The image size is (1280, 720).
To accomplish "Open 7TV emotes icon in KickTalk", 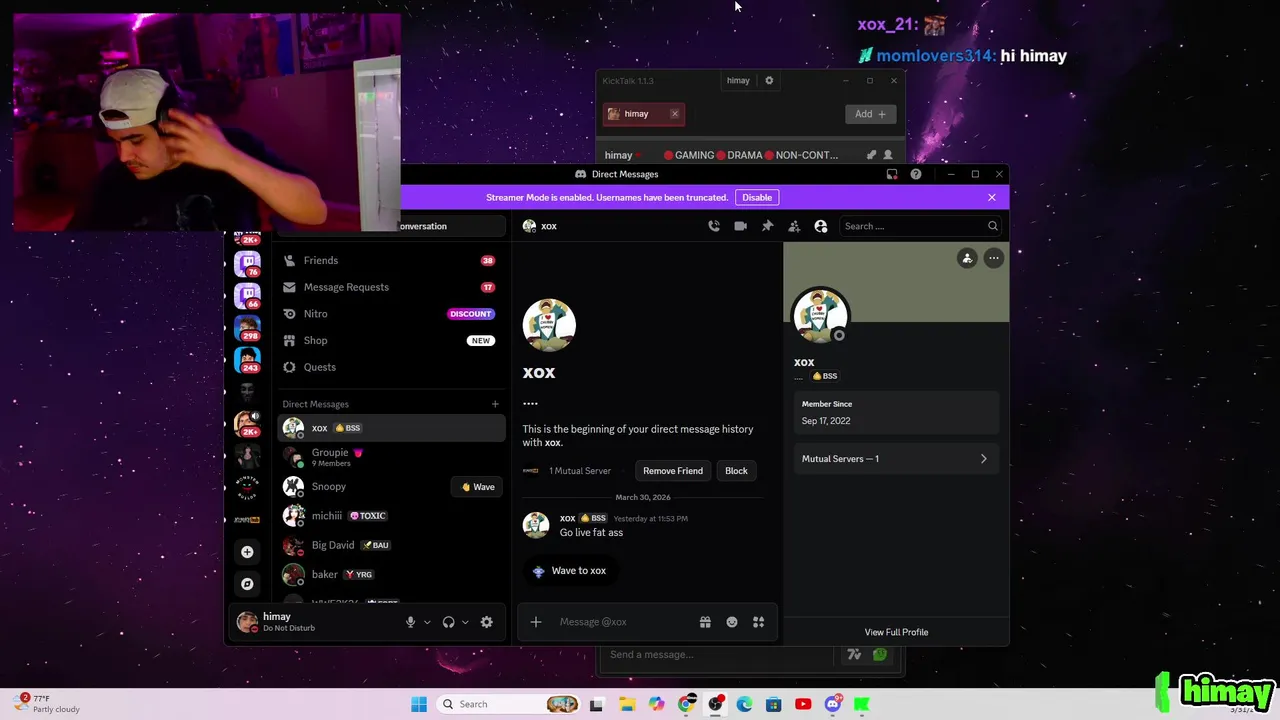I will pos(854,655).
